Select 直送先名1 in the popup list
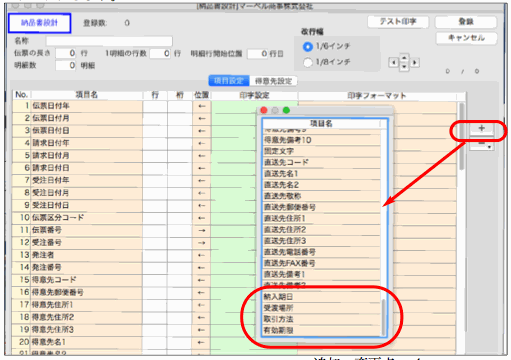The image size is (511, 360). tap(321, 174)
